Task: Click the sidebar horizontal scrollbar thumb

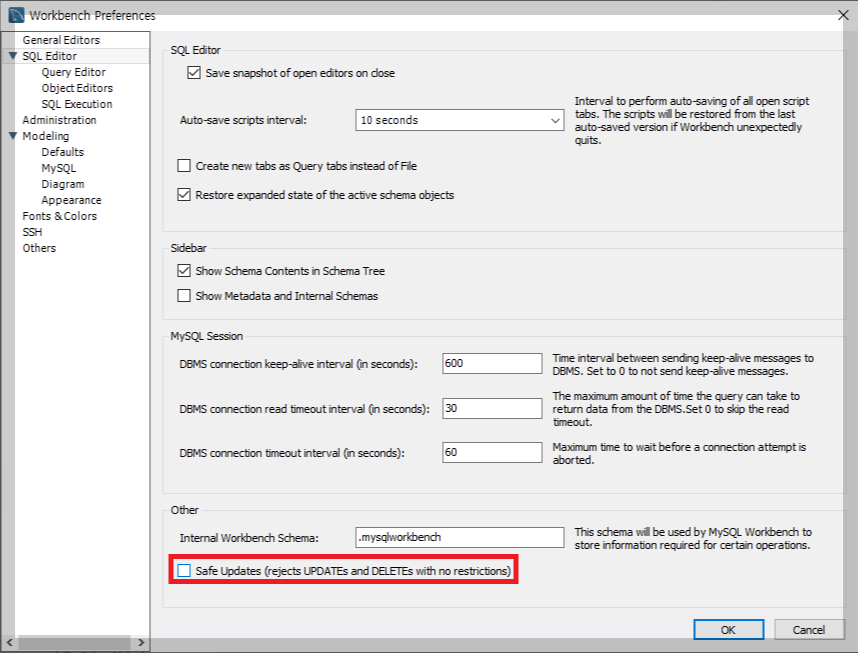Action: [74, 643]
